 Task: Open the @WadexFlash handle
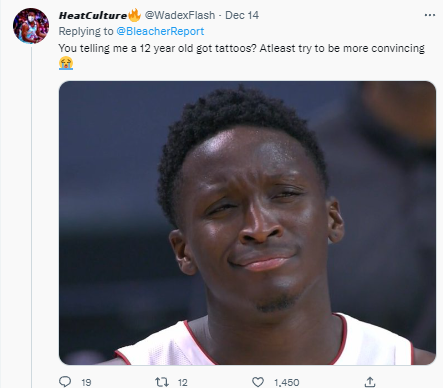point(180,15)
